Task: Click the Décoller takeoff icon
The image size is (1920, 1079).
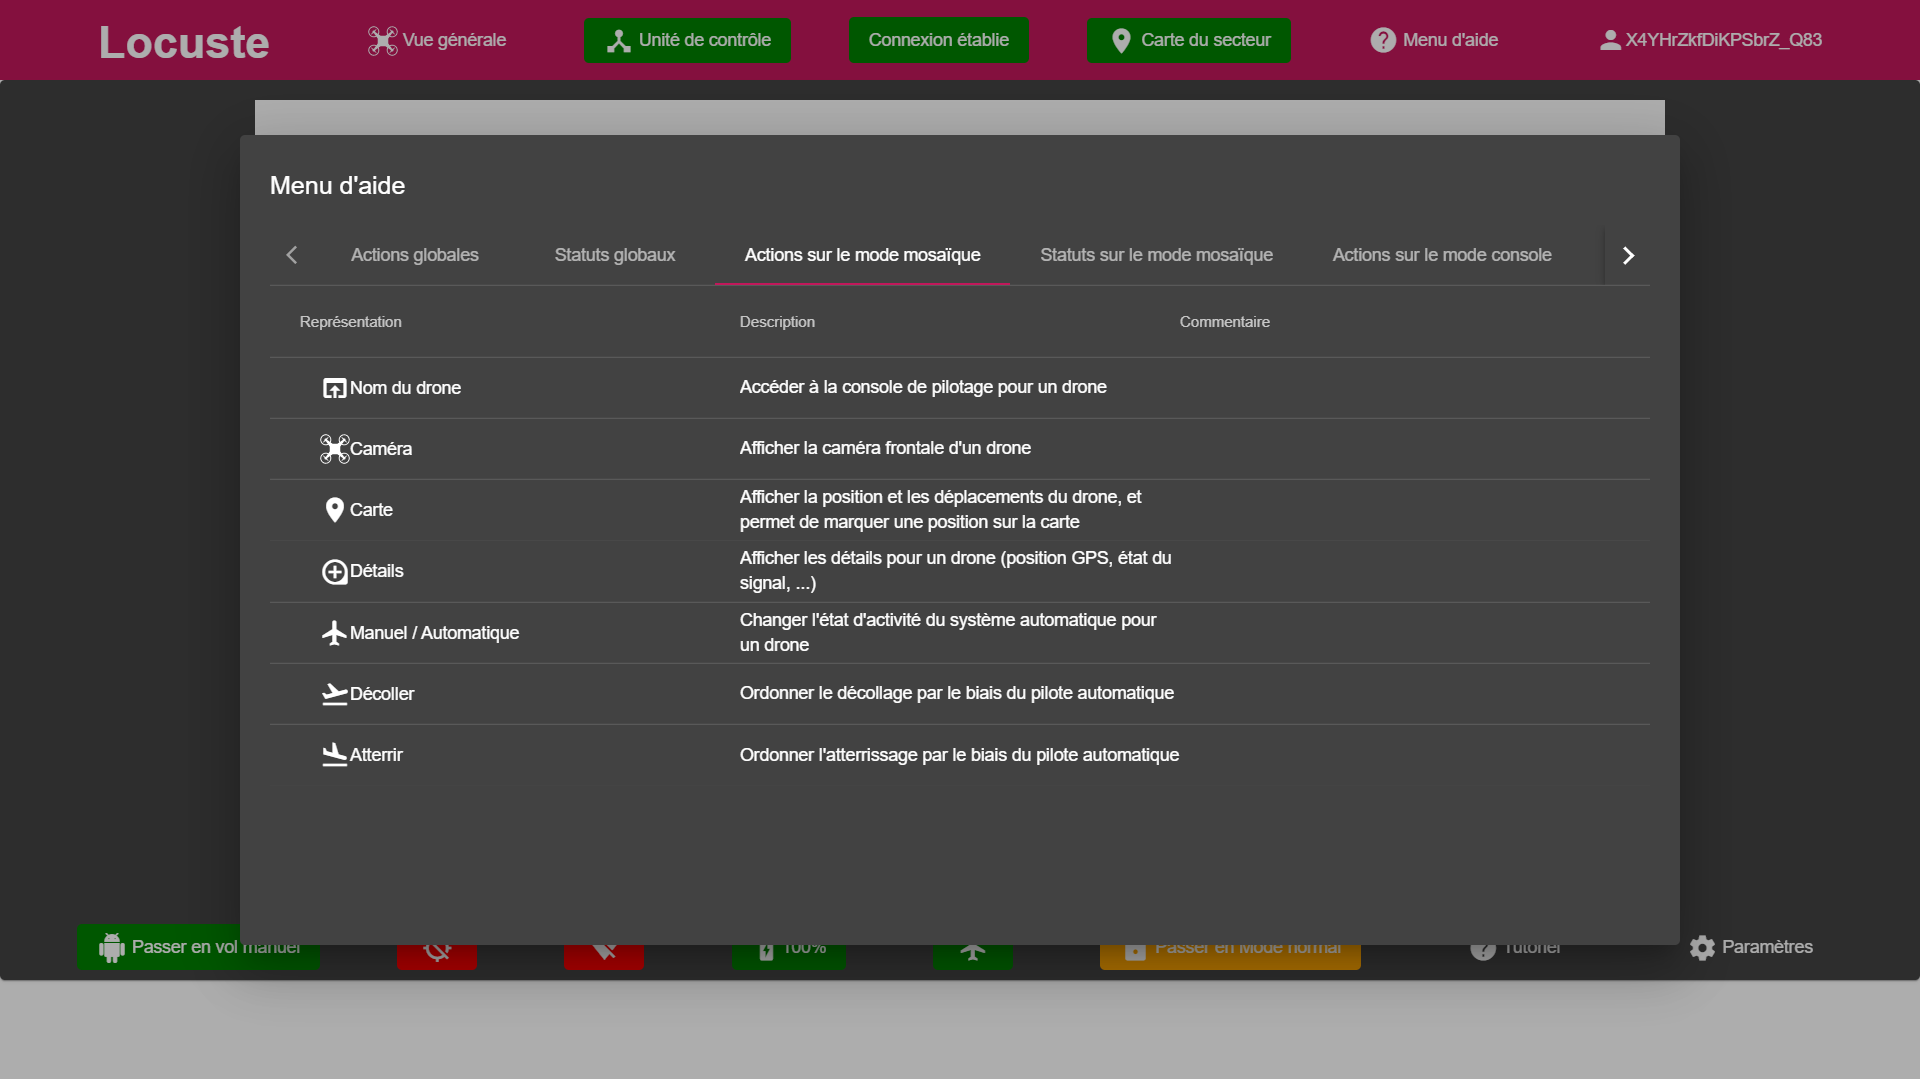Action: (334, 694)
